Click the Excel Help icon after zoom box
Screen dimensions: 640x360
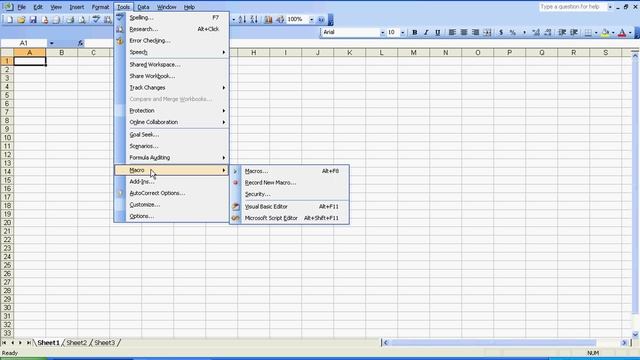coord(321,19)
